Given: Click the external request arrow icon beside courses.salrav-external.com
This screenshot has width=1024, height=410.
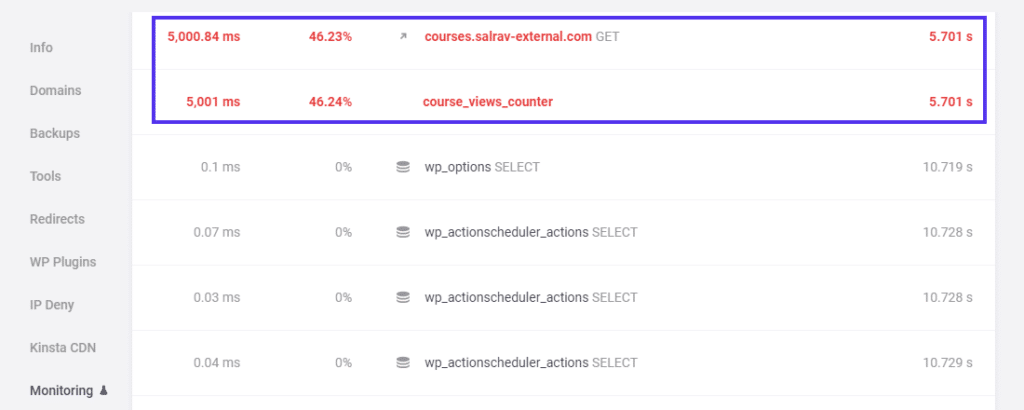Looking at the screenshot, I should pyautogui.click(x=403, y=36).
